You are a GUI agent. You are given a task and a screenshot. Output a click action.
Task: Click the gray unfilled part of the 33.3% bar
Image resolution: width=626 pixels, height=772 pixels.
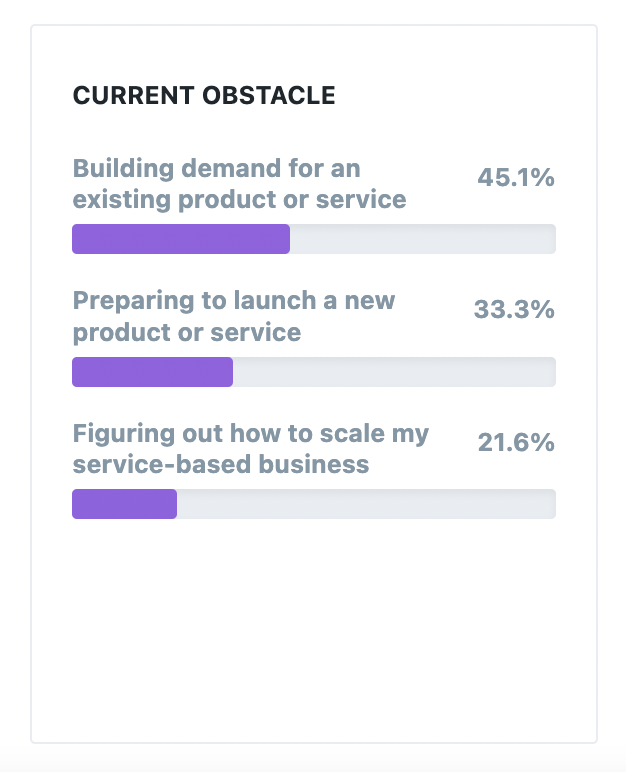click(x=394, y=372)
